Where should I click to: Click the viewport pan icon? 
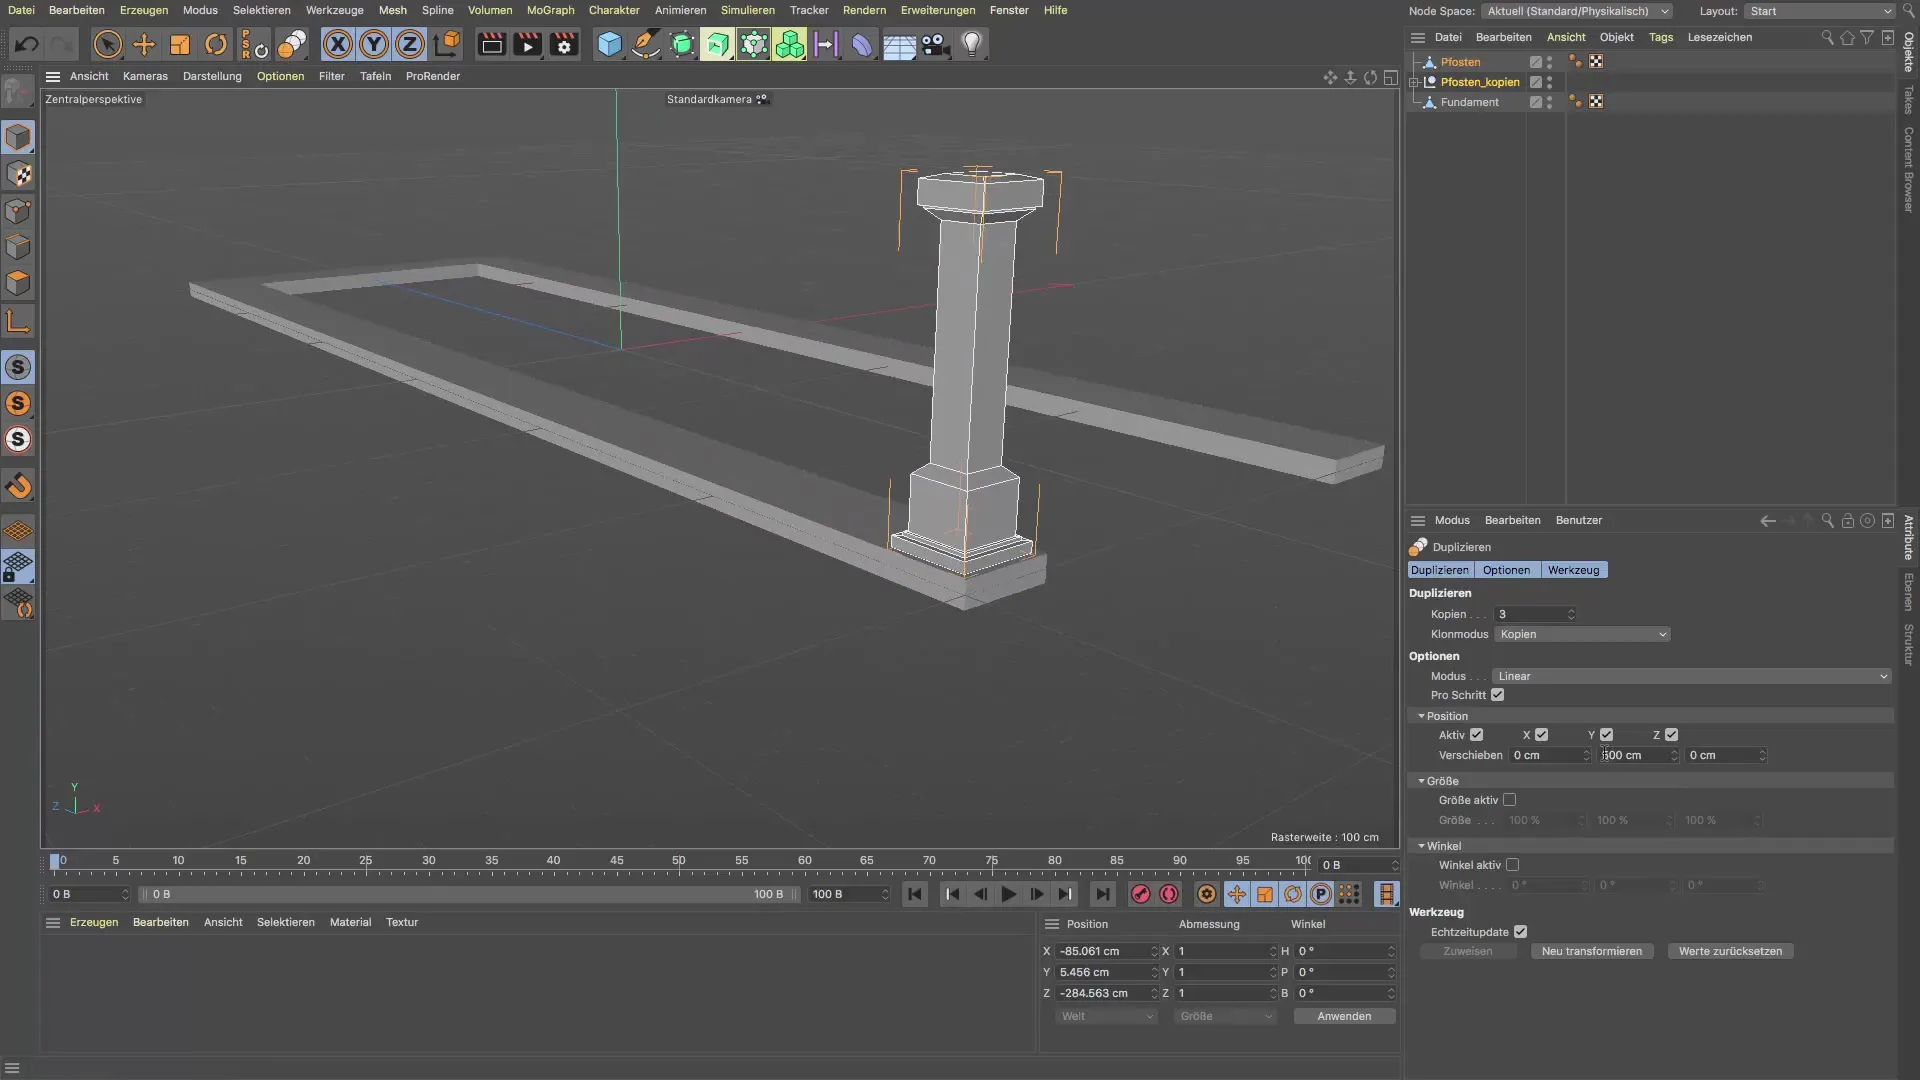click(1330, 77)
